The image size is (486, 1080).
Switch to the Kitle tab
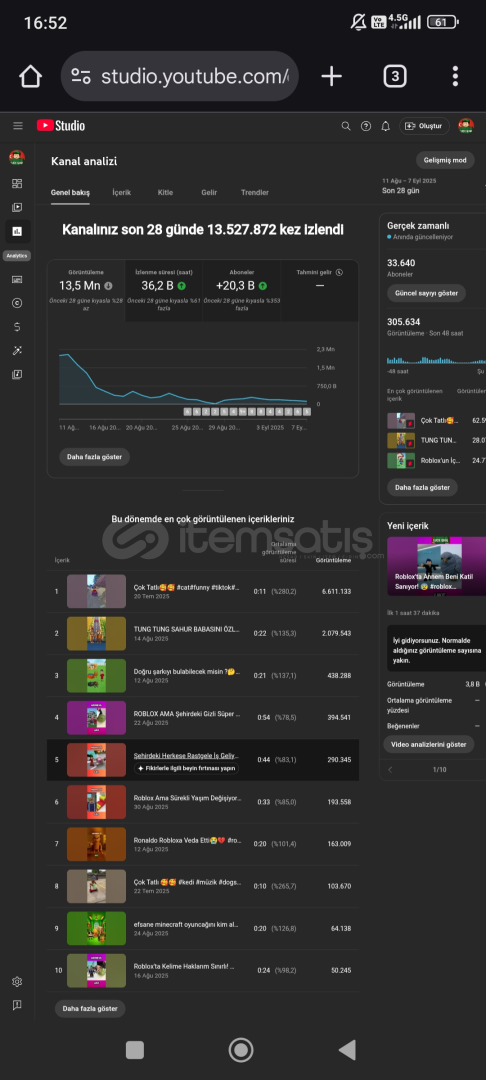click(x=165, y=193)
